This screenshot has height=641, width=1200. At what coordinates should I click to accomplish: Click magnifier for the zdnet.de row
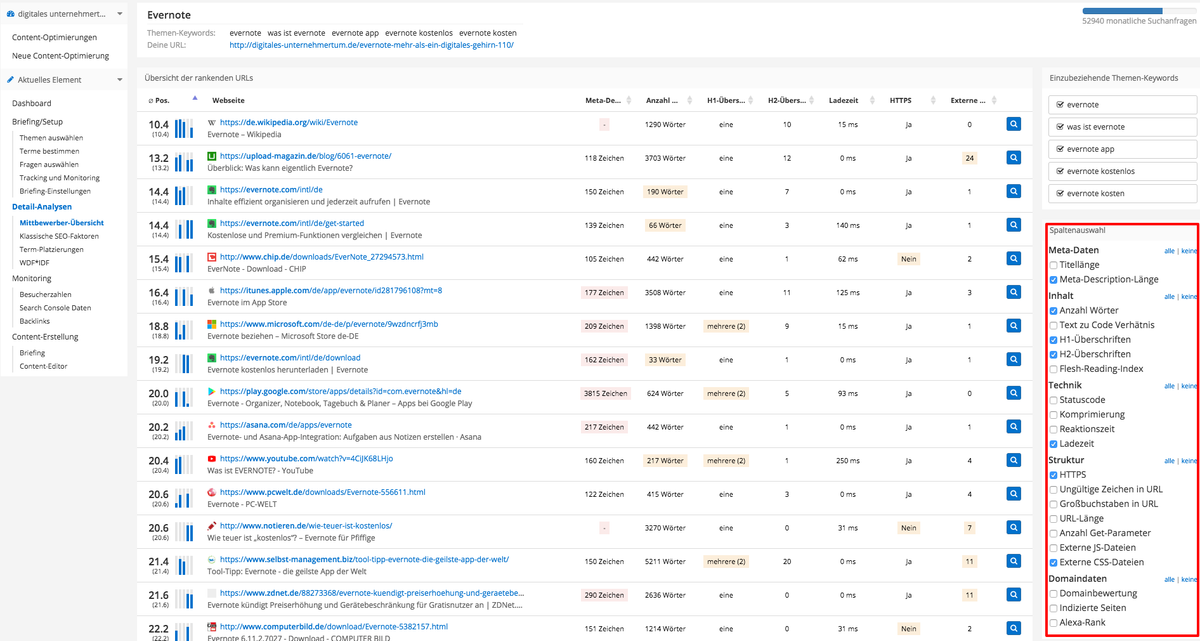pos(1013,595)
